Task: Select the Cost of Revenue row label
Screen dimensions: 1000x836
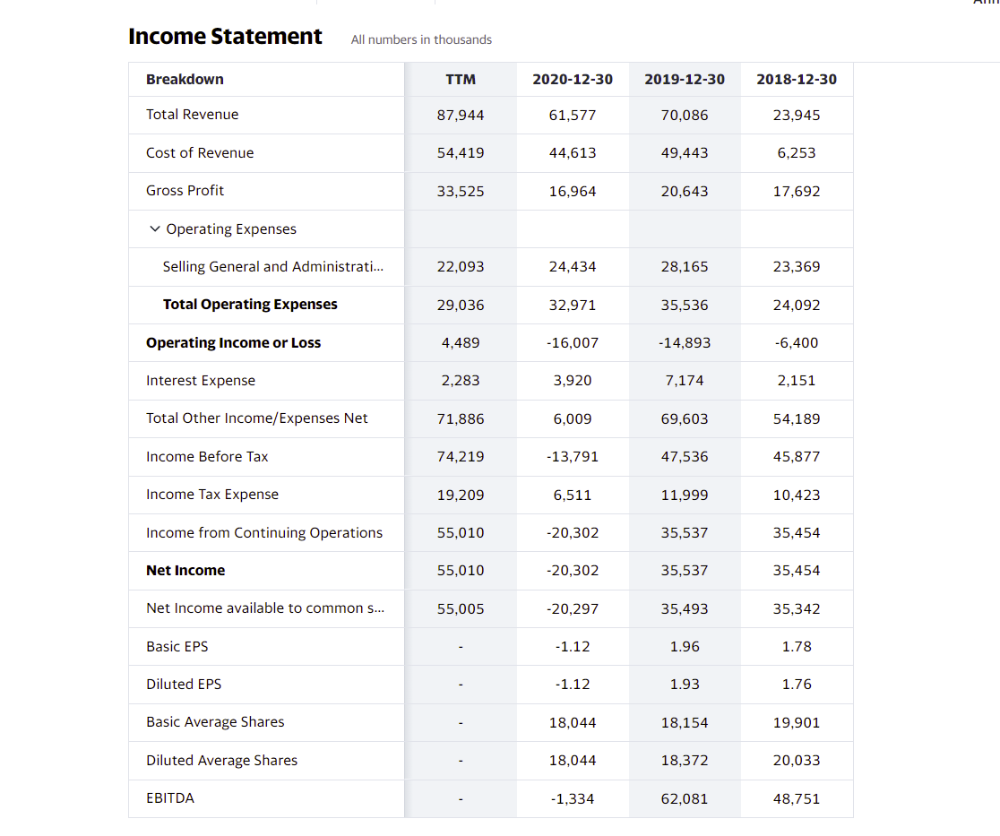Action: [x=200, y=153]
